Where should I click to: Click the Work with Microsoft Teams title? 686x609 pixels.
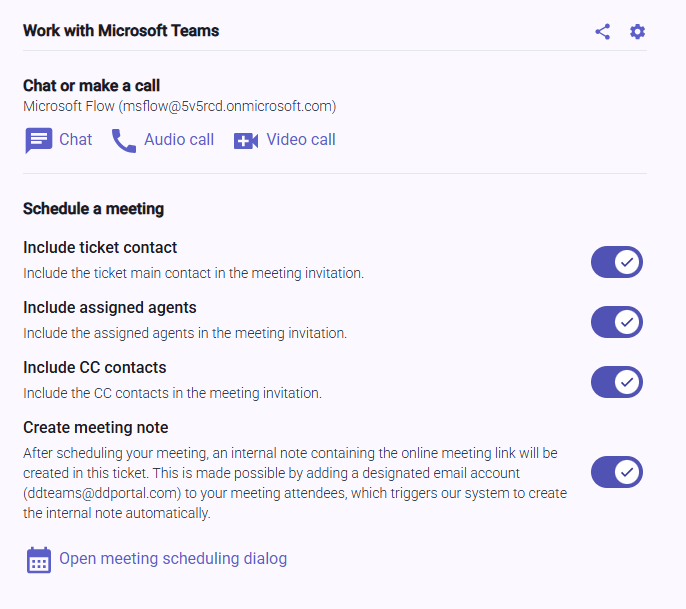(x=121, y=30)
